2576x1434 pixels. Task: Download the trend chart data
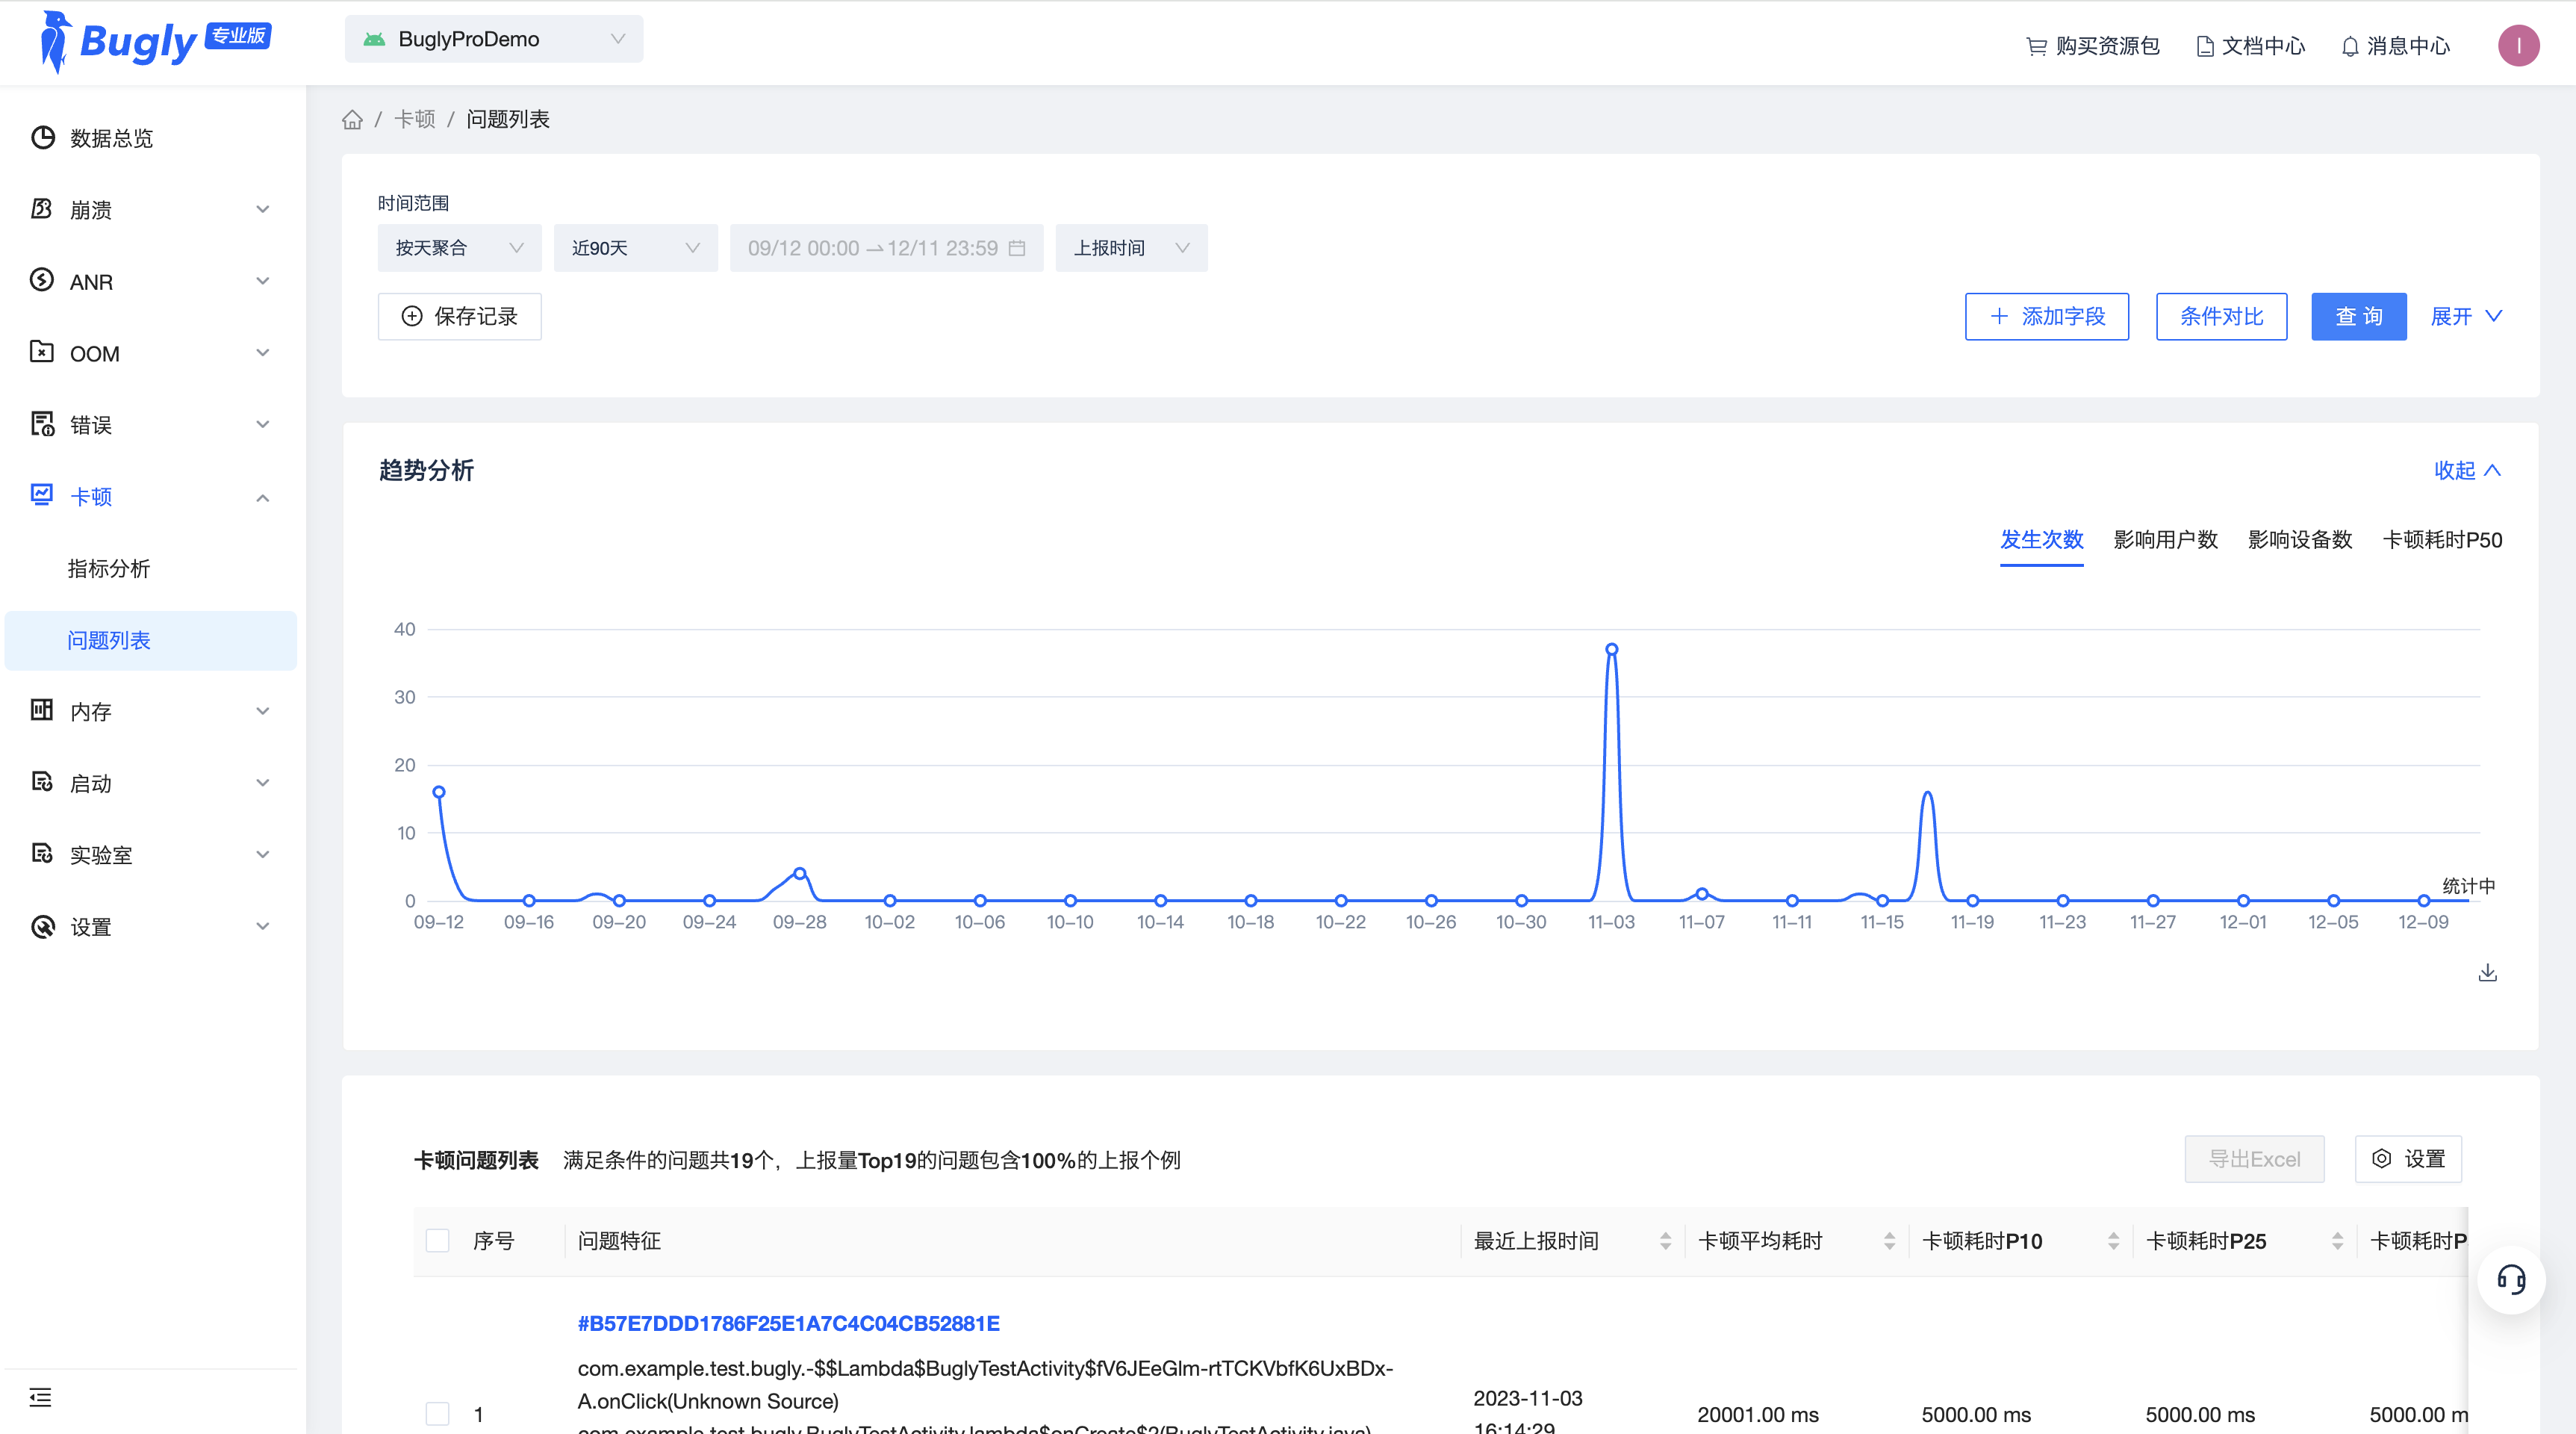point(2488,973)
